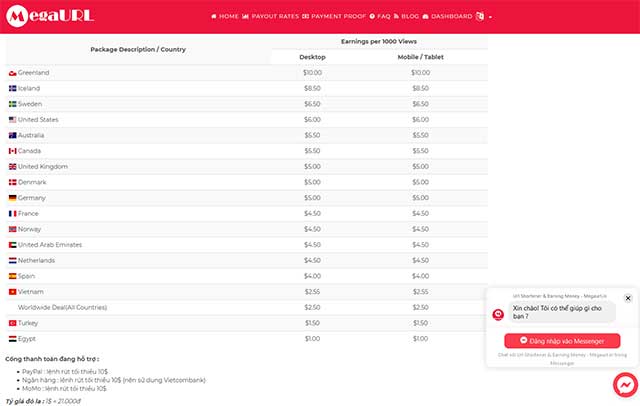Click the MegaURL logo
This screenshot has height=406, width=640.
point(43,17)
